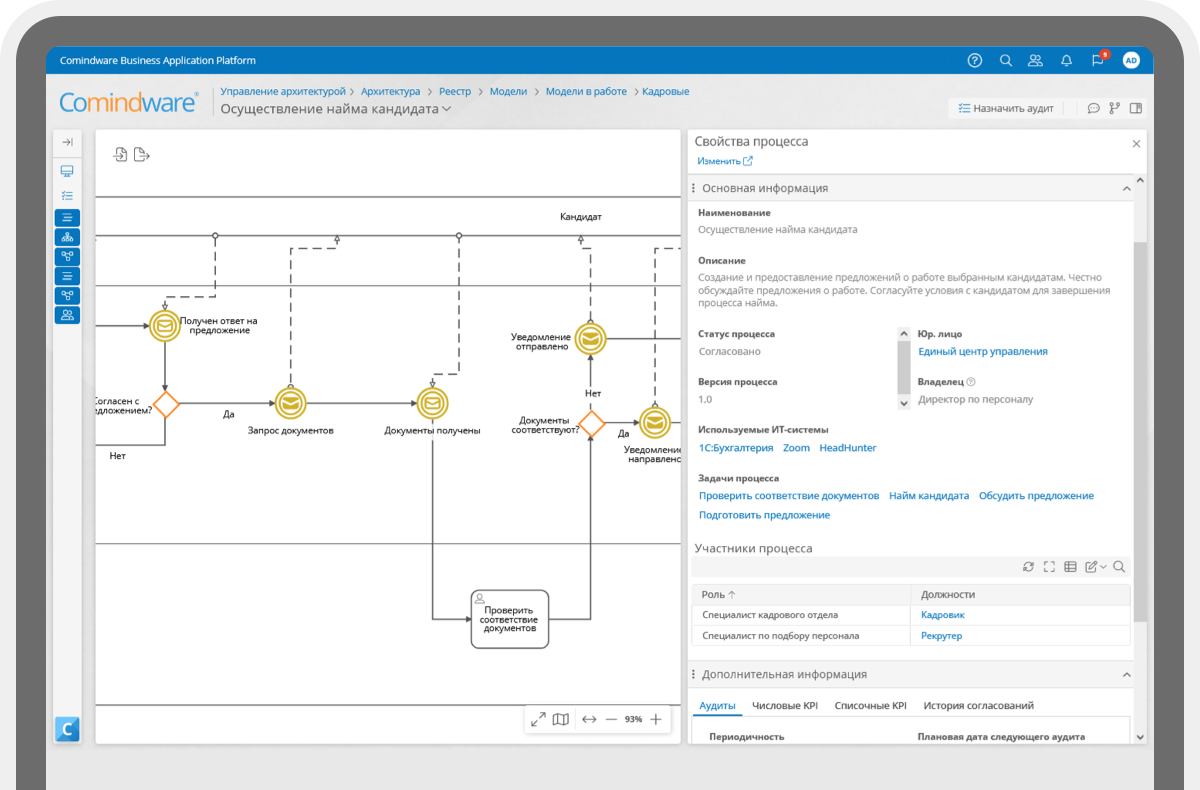Open Подготовить предложение task link
This screenshot has height=790, width=1200.
click(764, 515)
